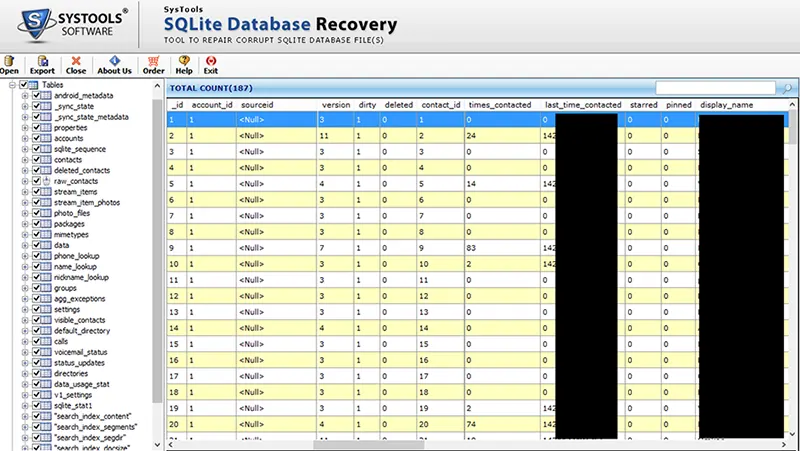The width and height of the screenshot is (800, 451).
Task: Click the Order shopping cart icon
Action: point(154,61)
